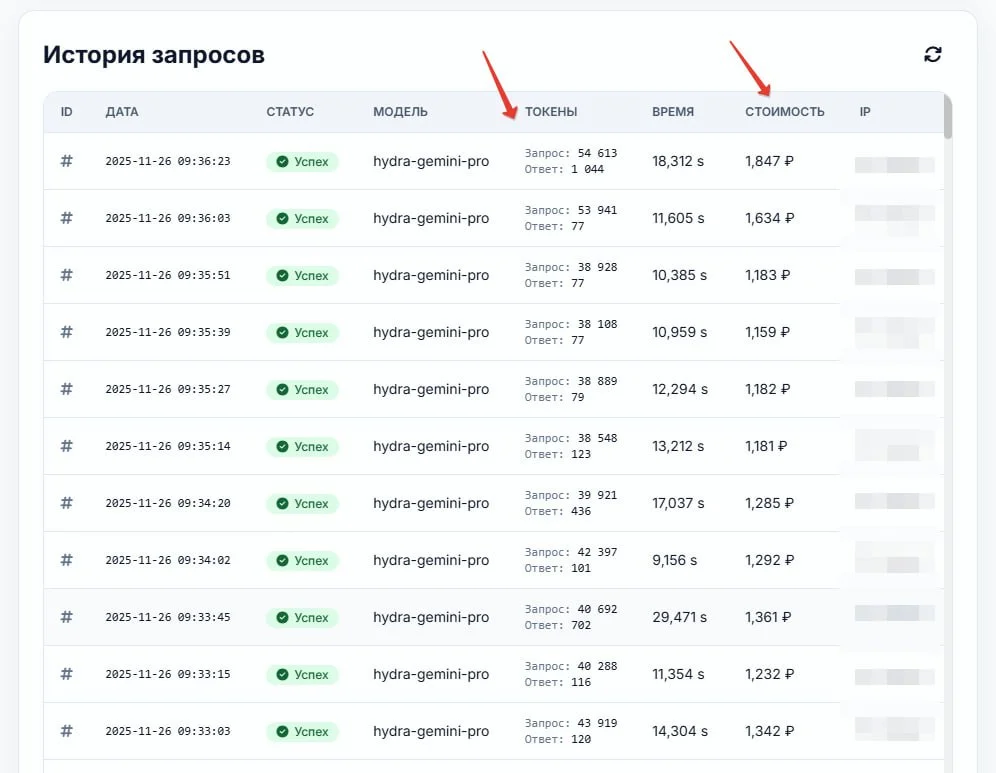
Task: Click the ТОКЕНЫ column header
Action: click(x=551, y=112)
